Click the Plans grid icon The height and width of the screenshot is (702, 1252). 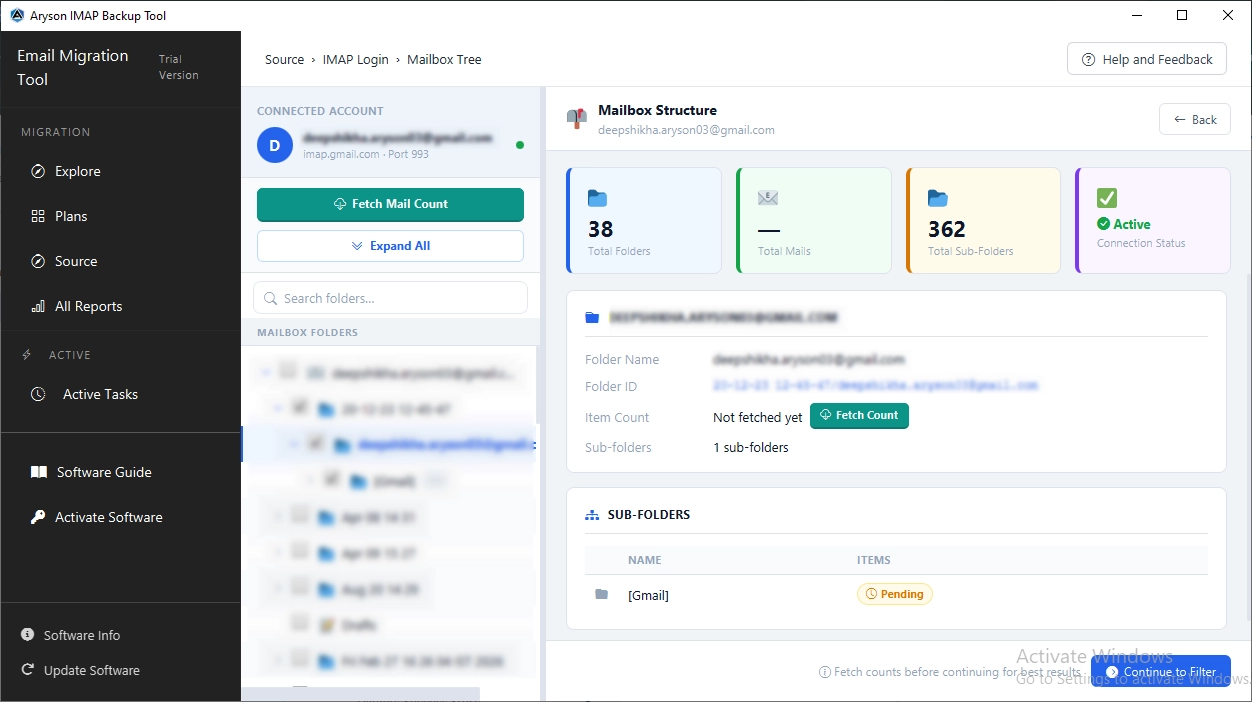click(38, 216)
